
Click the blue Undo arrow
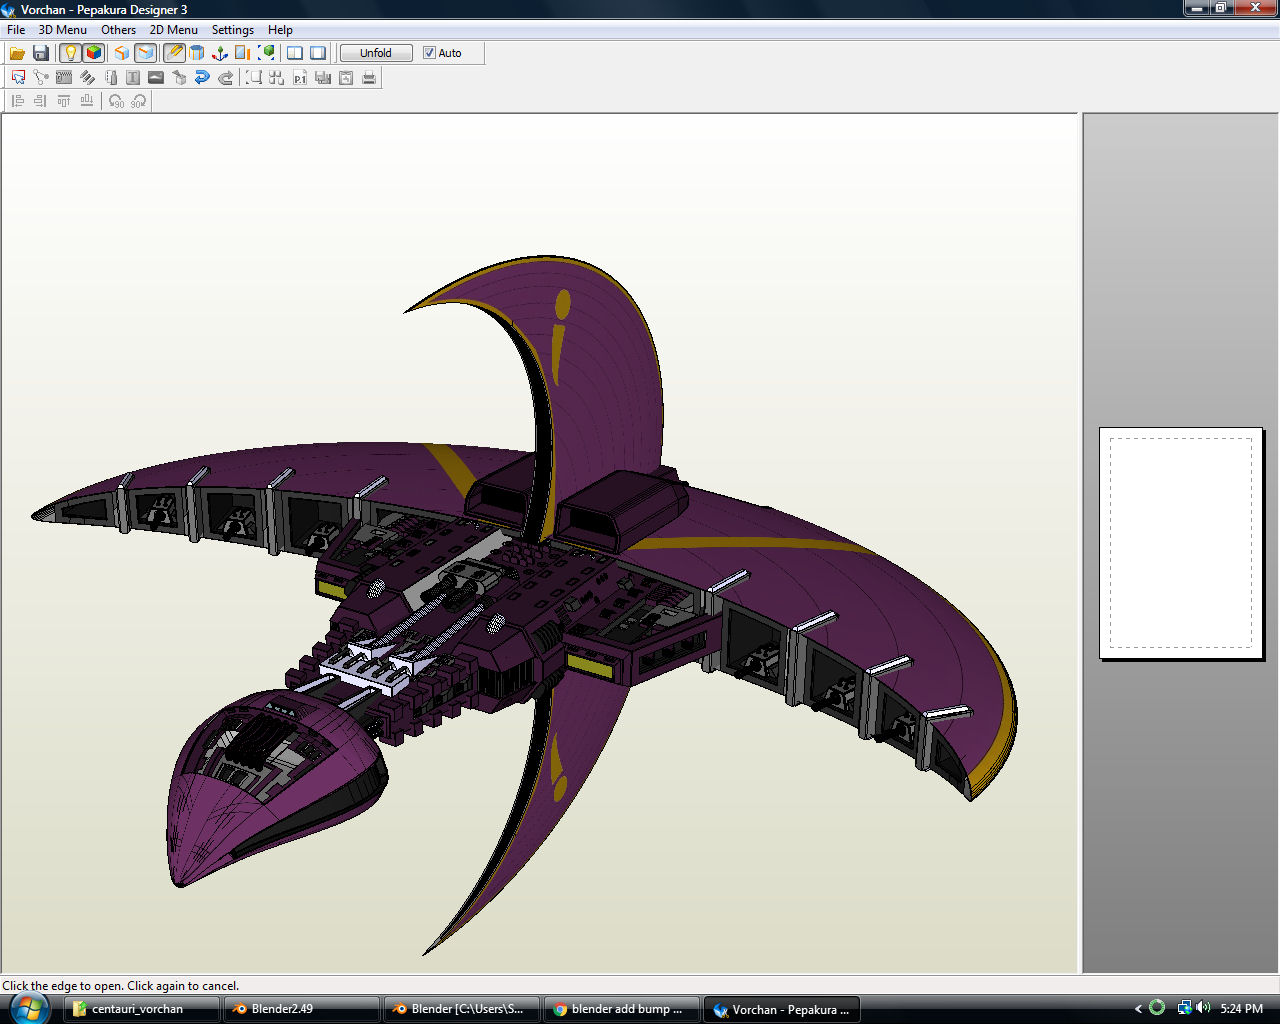pyautogui.click(x=202, y=77)
